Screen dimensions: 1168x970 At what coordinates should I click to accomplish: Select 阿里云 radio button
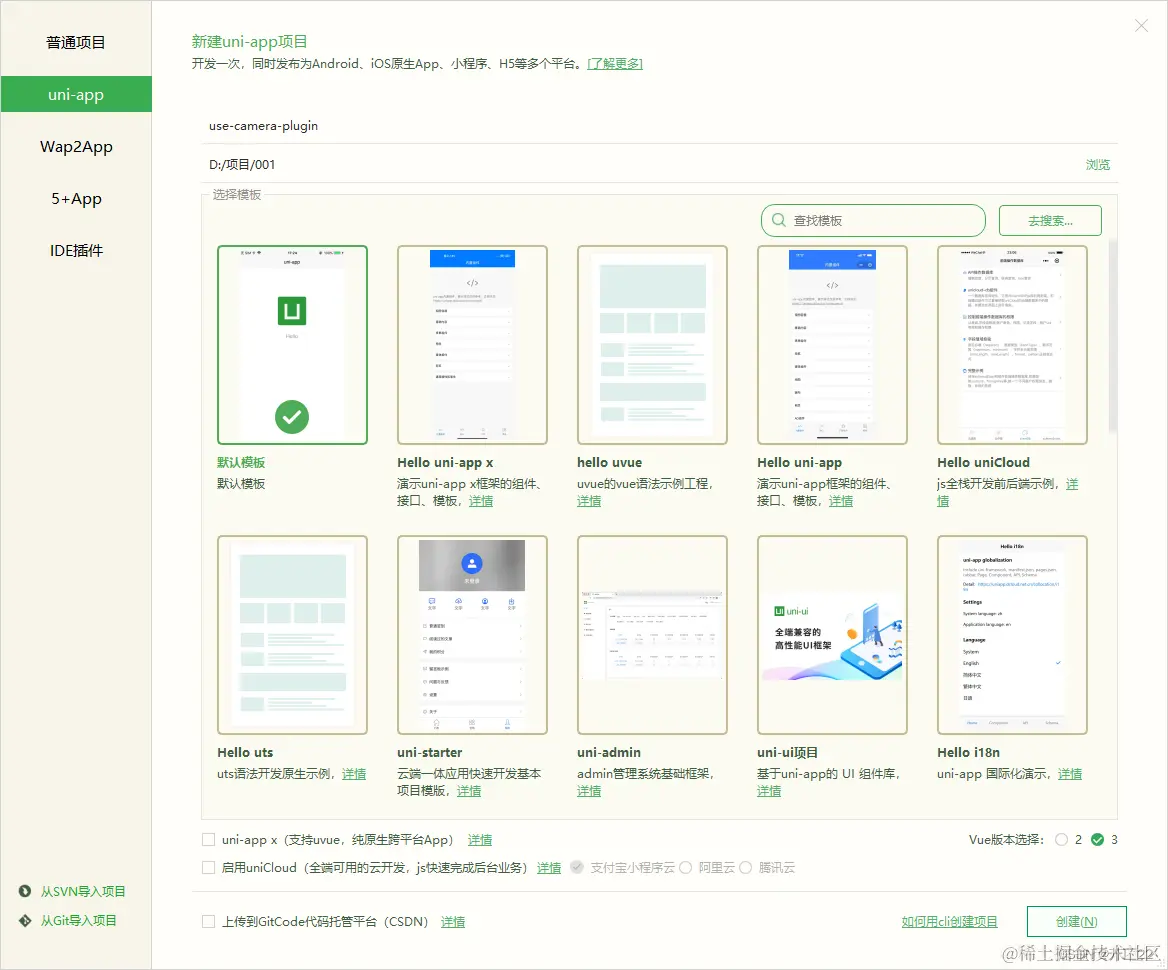(x=685, y=867)
